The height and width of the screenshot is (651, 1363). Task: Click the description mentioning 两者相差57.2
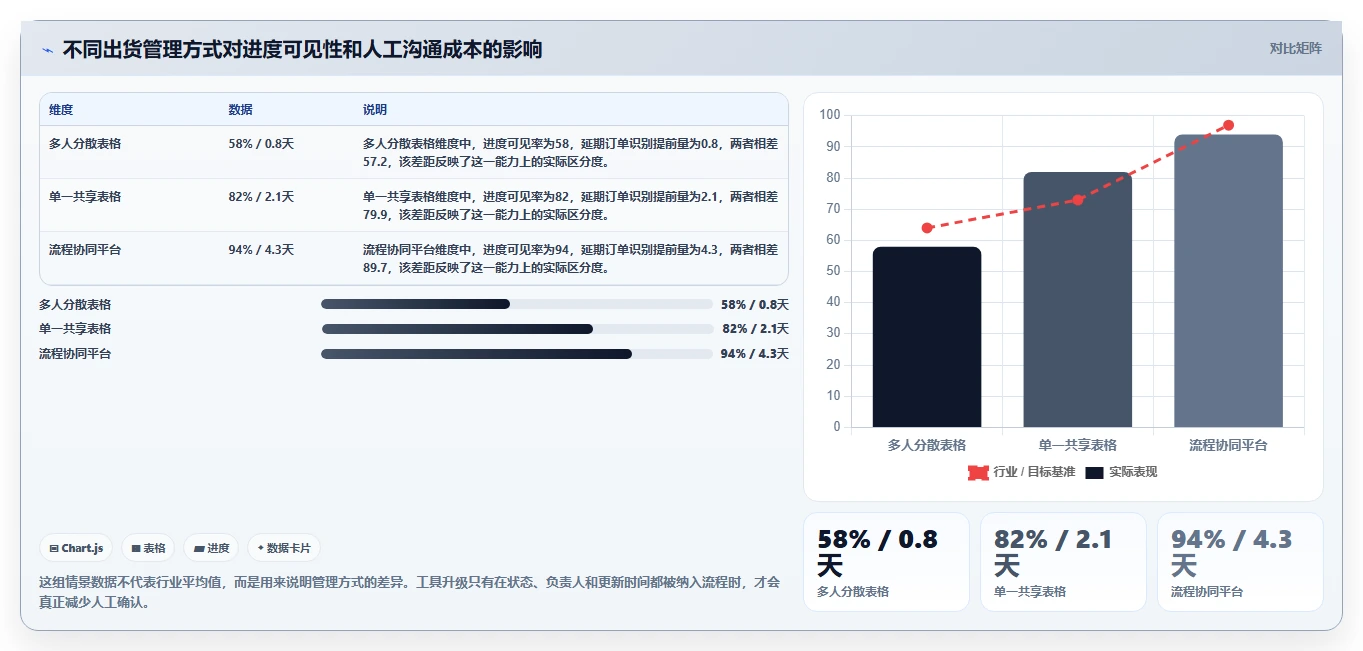(x=570, y=152)
